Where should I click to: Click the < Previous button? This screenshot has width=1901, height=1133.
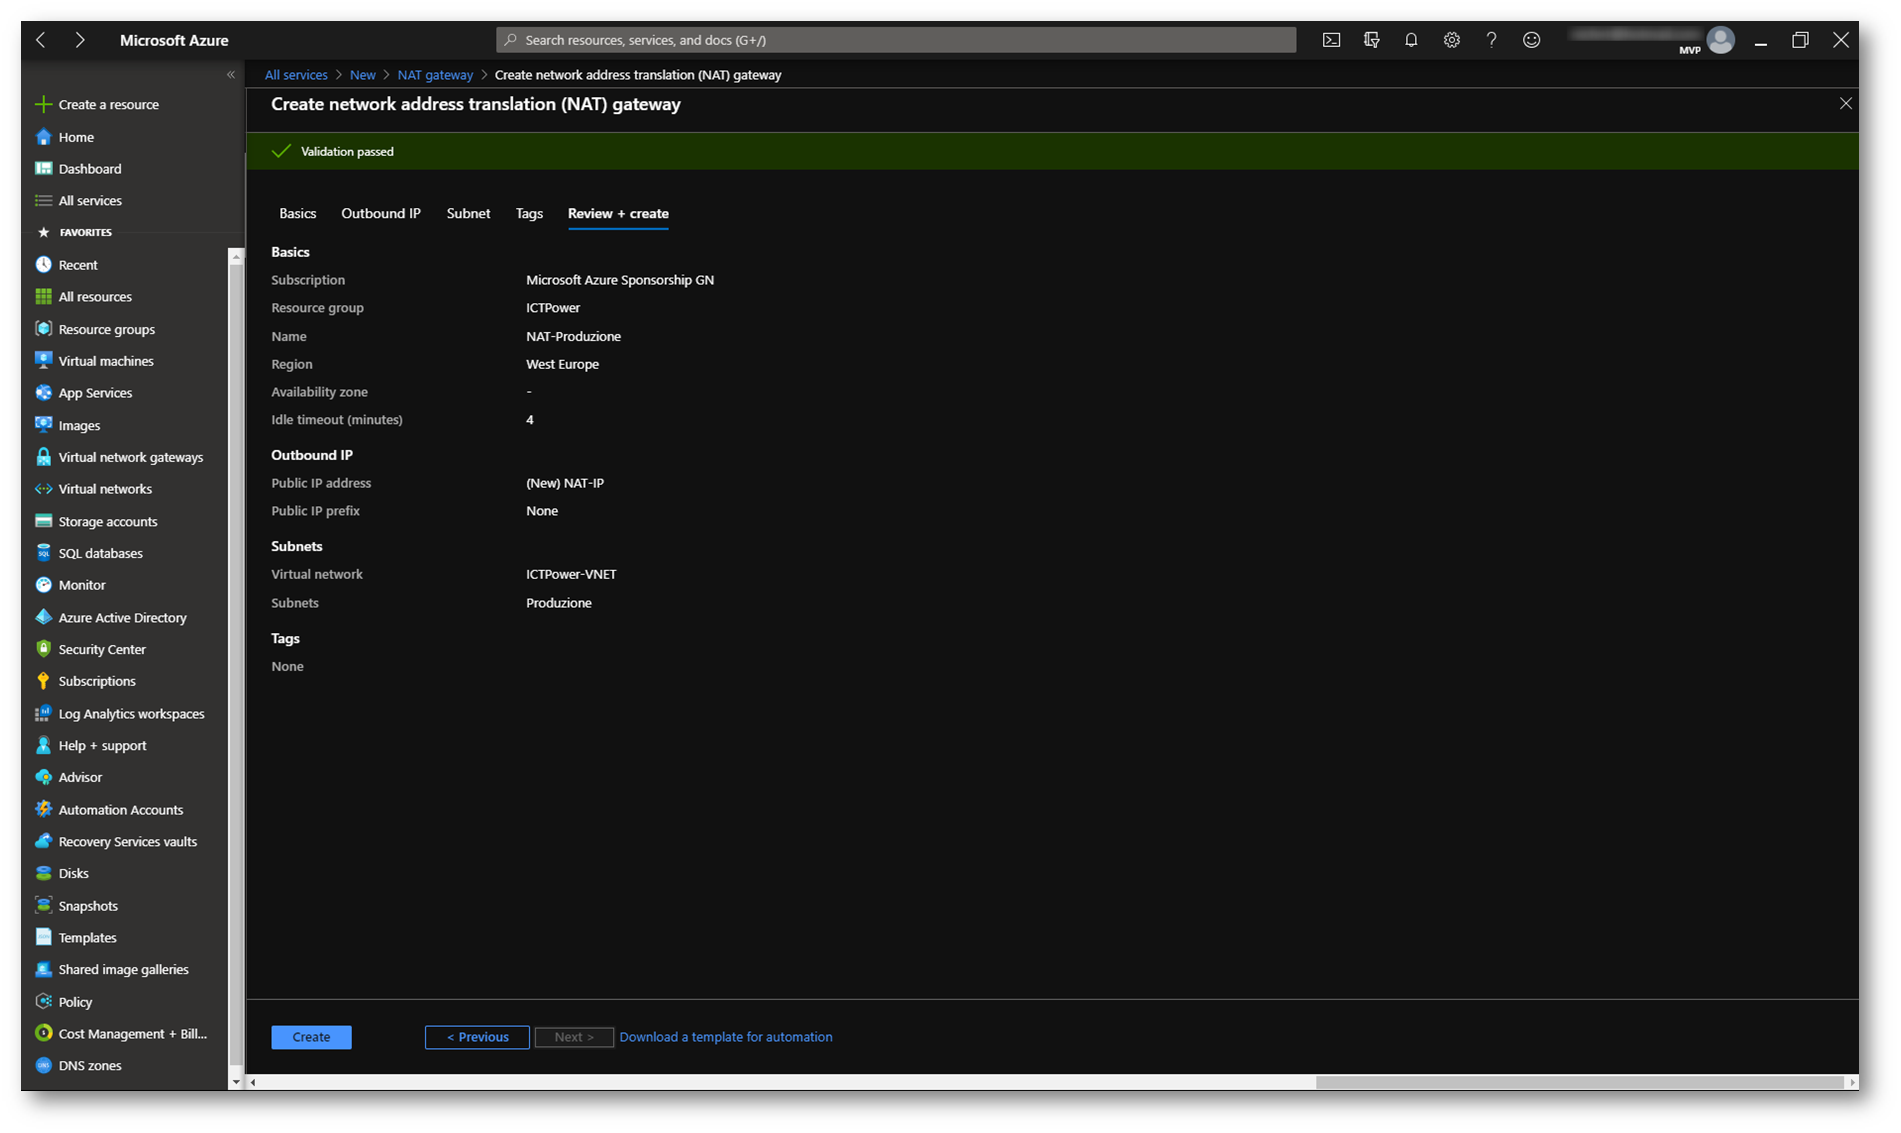(x=477, y=1037)
